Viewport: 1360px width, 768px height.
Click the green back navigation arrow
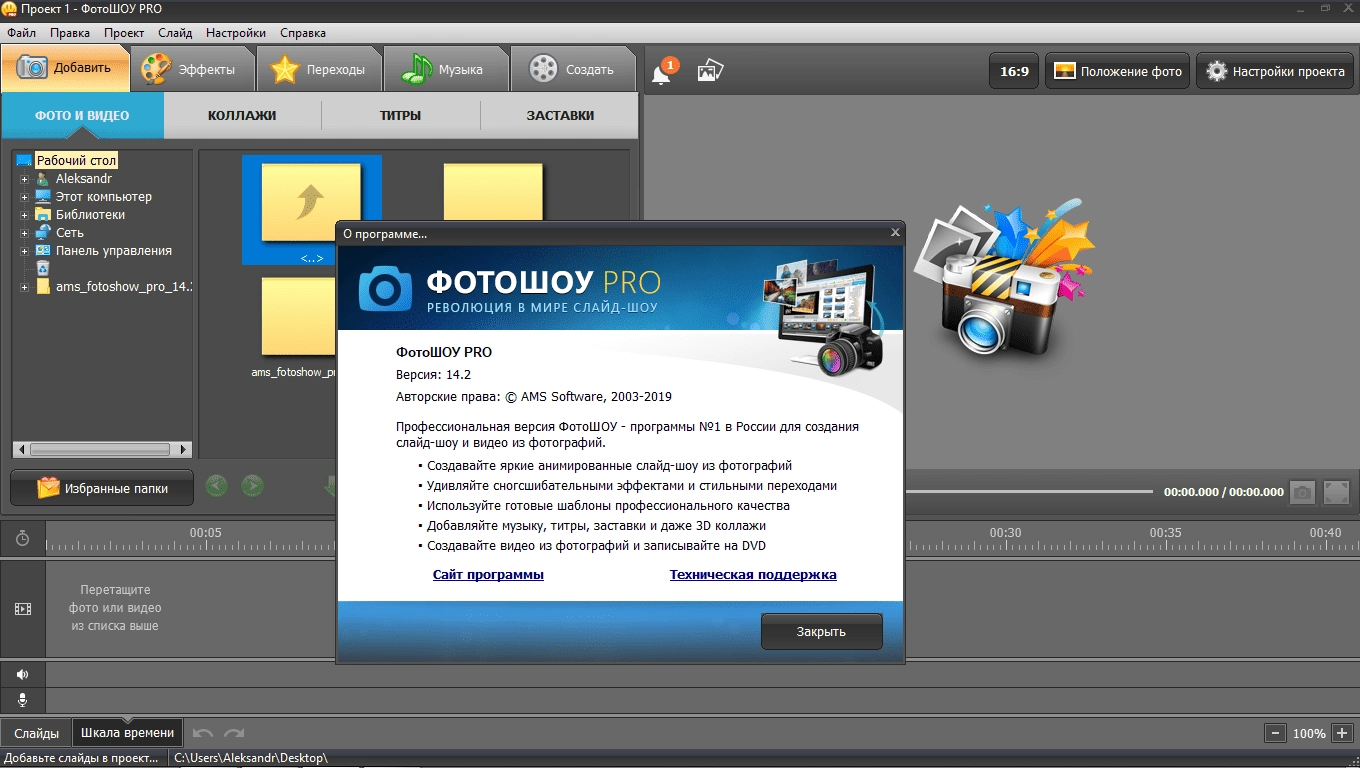(216, 487)
